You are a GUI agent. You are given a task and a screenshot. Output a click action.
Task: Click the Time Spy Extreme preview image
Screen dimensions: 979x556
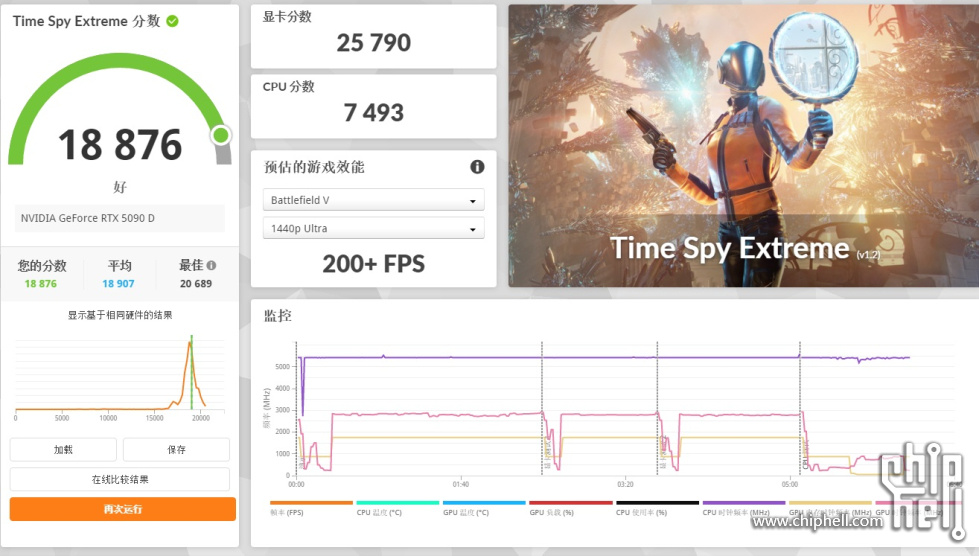pos(744,146)
